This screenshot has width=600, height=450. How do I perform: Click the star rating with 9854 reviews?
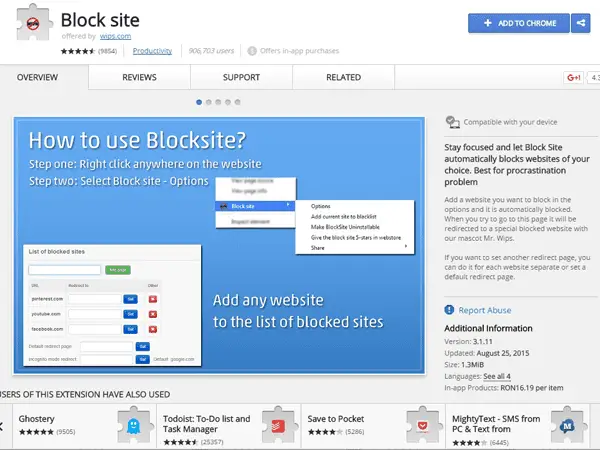[x=77, y=51]
